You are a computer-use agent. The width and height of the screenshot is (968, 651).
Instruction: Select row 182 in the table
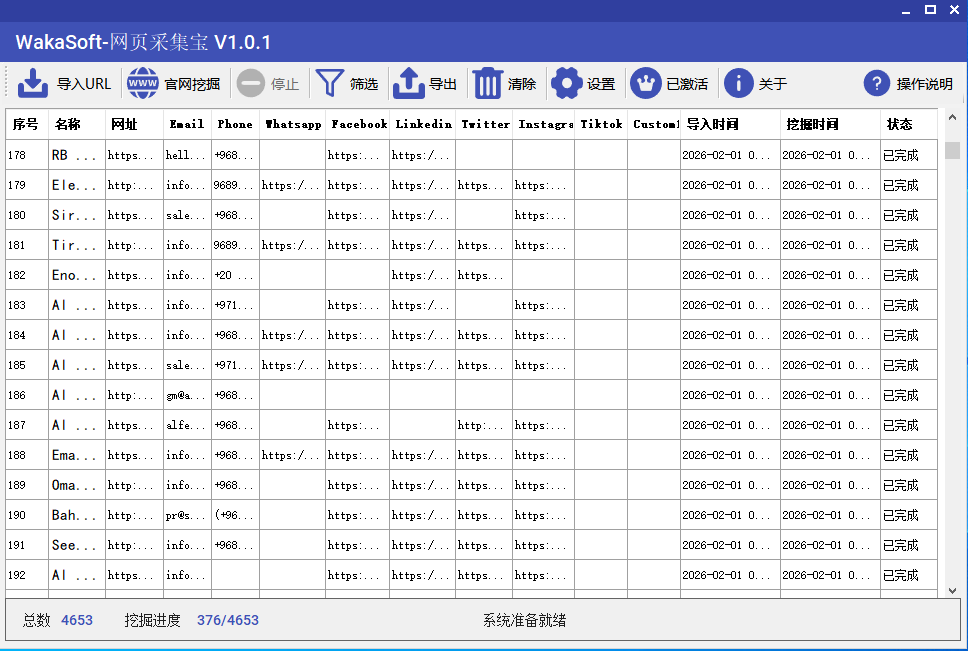pyautogui.click(x=27, y=275)
